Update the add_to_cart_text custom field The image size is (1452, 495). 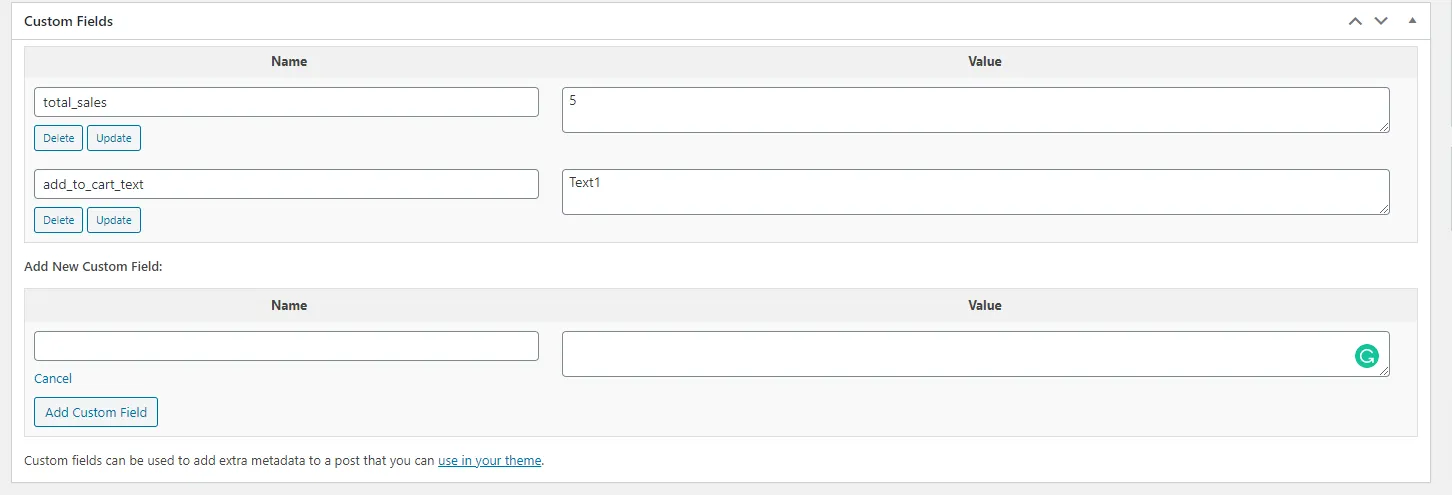(x=114, y=220)
